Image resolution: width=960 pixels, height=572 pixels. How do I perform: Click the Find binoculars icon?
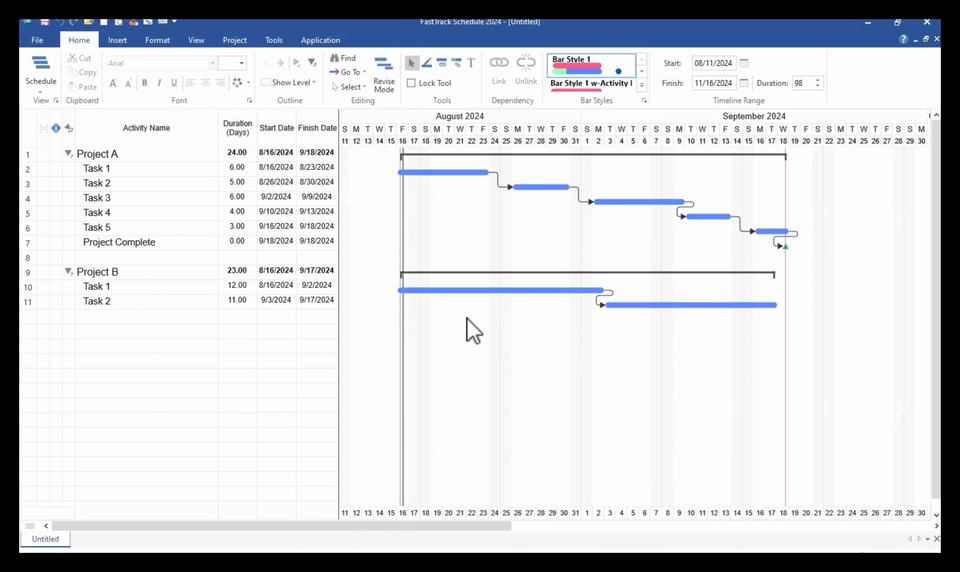coord(334,58)
